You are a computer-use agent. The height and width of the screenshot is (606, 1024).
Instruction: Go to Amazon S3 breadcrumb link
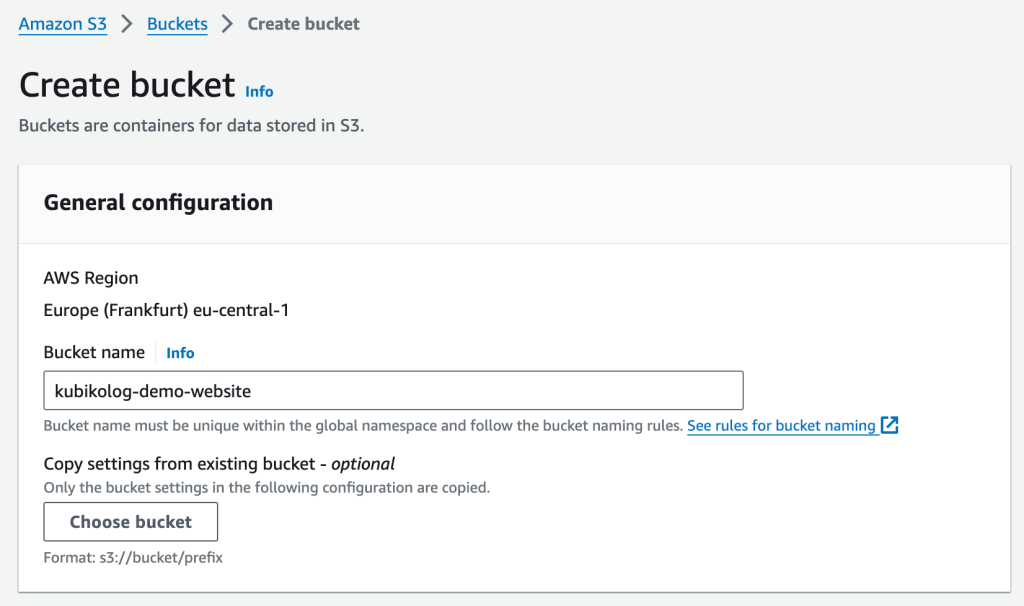click(x=62, y=24)
